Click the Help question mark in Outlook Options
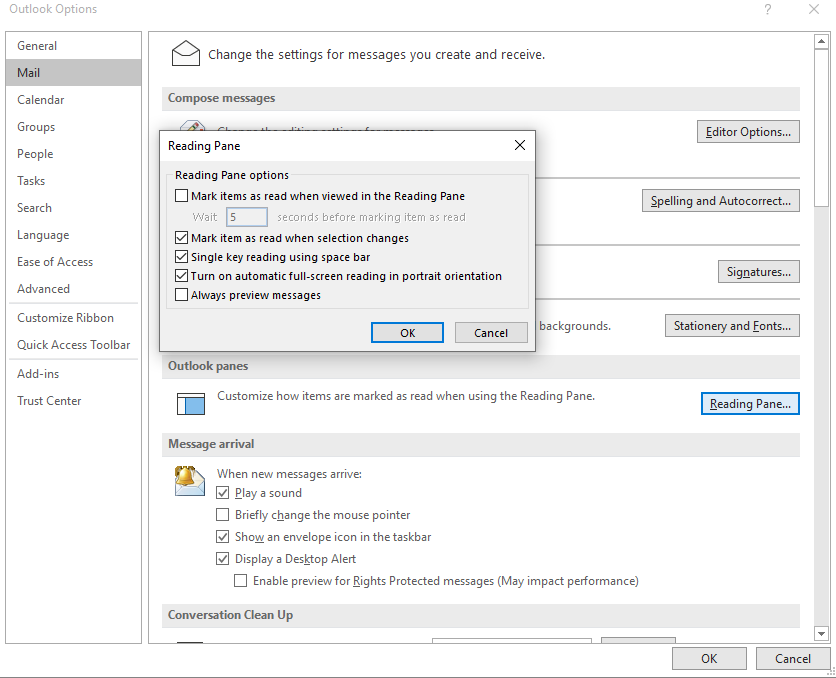The height and width of the screenshot is (678, 836). pos(768,9)
